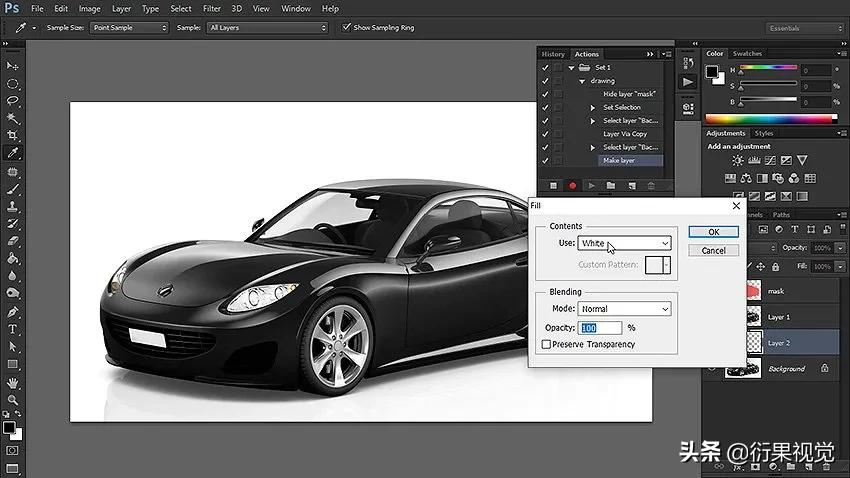The width and height of the screenshot is (850, 478).
Task: Click OK in the Fill dialog
Action: [x=713, y=232]
